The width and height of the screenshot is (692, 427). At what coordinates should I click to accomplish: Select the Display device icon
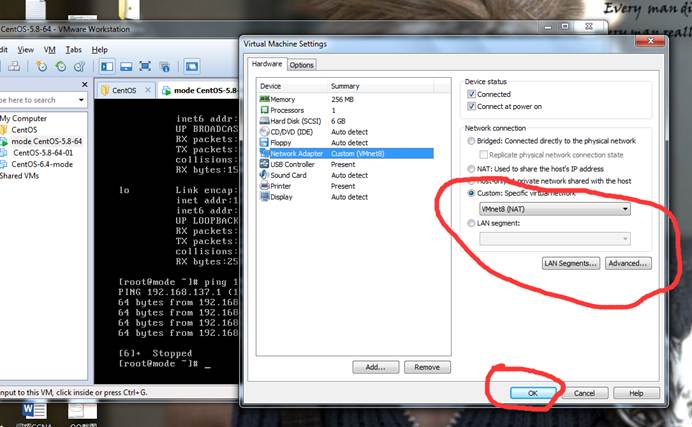point(264,197)
